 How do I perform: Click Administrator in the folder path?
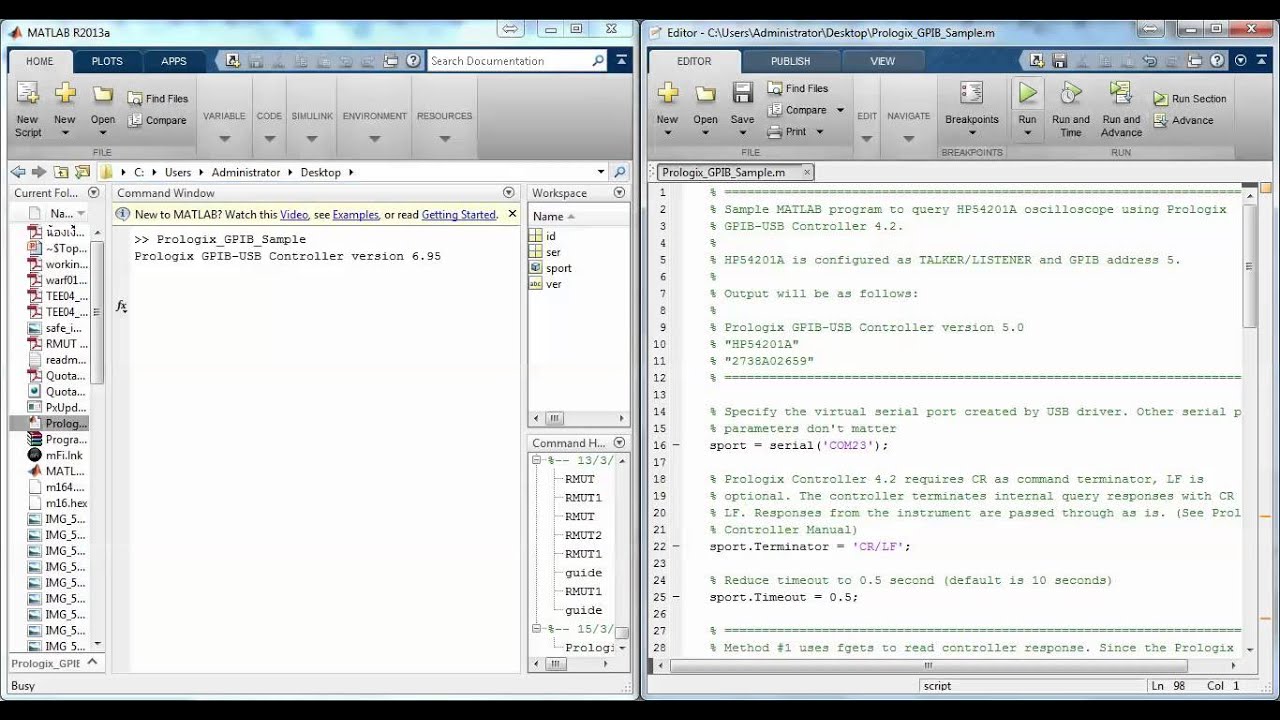(x=246, y=172)
